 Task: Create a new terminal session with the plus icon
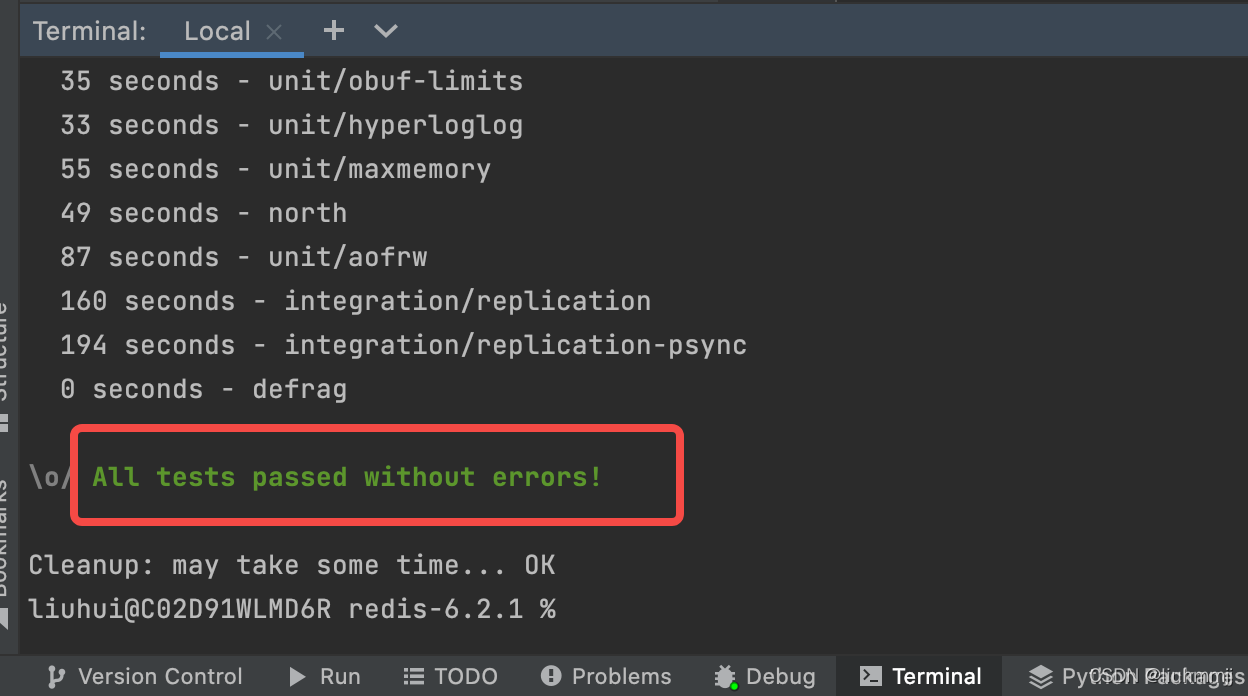pos(333,30)
